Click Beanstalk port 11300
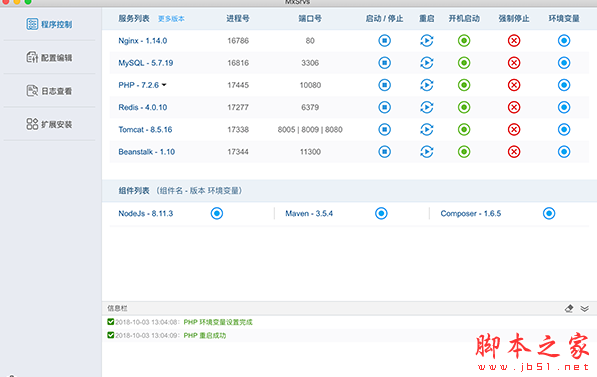The image size is (597, 377). (x=310, y=152)
